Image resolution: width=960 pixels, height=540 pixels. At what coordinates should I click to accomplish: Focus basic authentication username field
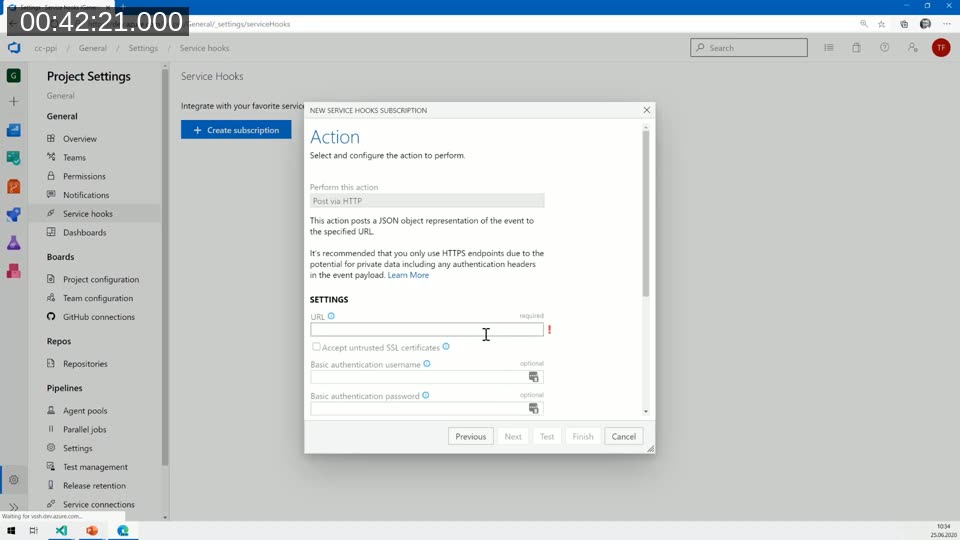(x=427, y=377)
